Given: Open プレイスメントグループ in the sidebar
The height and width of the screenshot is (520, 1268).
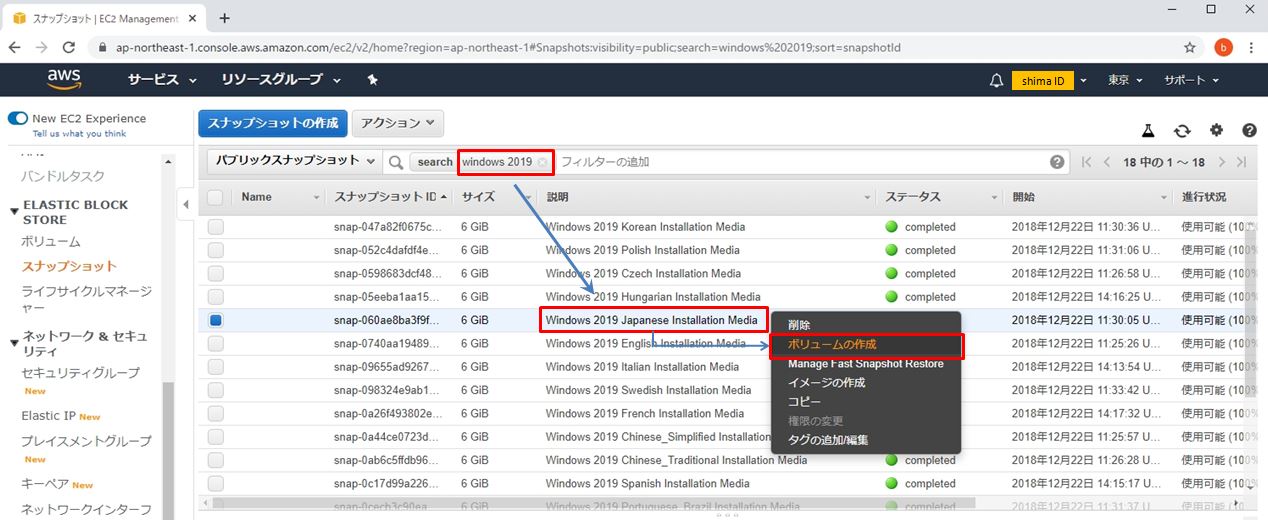Looking at the screenshot, I should [87, 441].
